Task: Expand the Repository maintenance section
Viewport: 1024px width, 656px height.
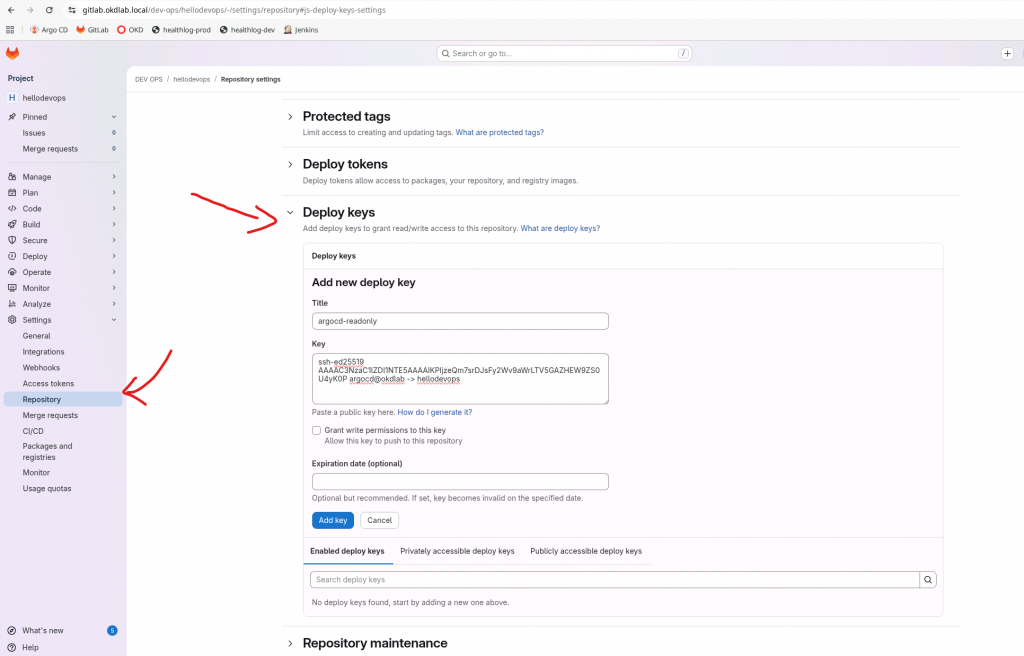Action: (x=290, y=644)
